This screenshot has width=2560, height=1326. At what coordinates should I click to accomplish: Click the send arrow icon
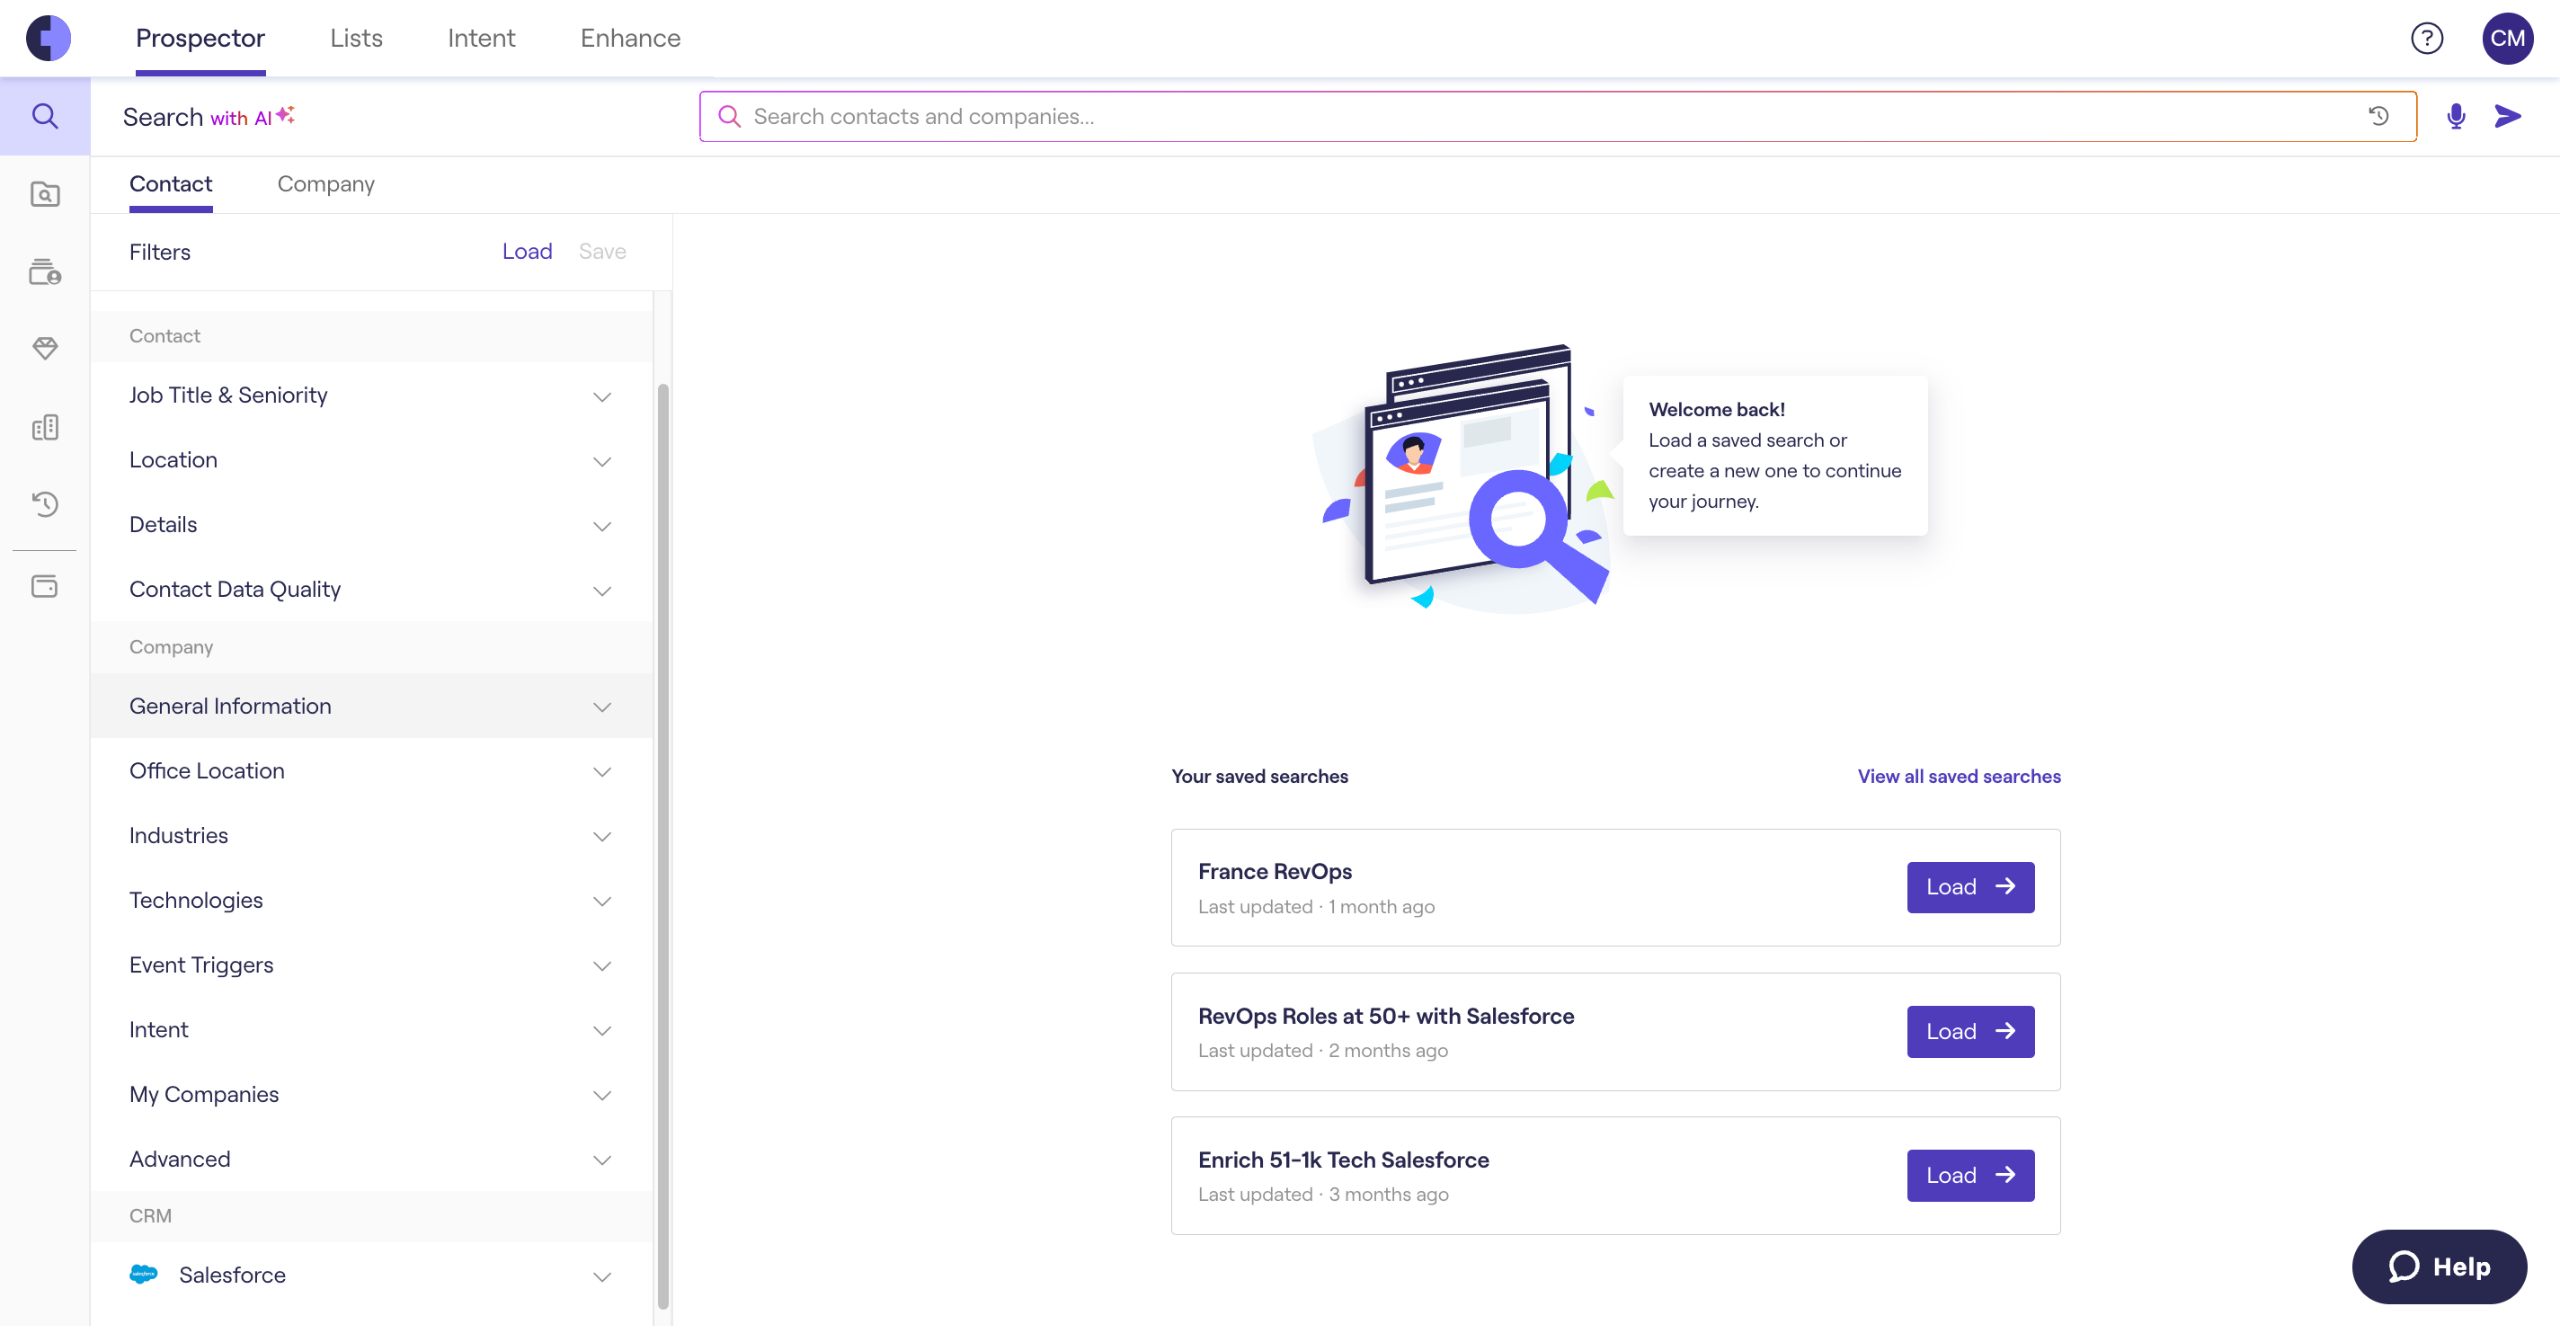click(2507, 117)
